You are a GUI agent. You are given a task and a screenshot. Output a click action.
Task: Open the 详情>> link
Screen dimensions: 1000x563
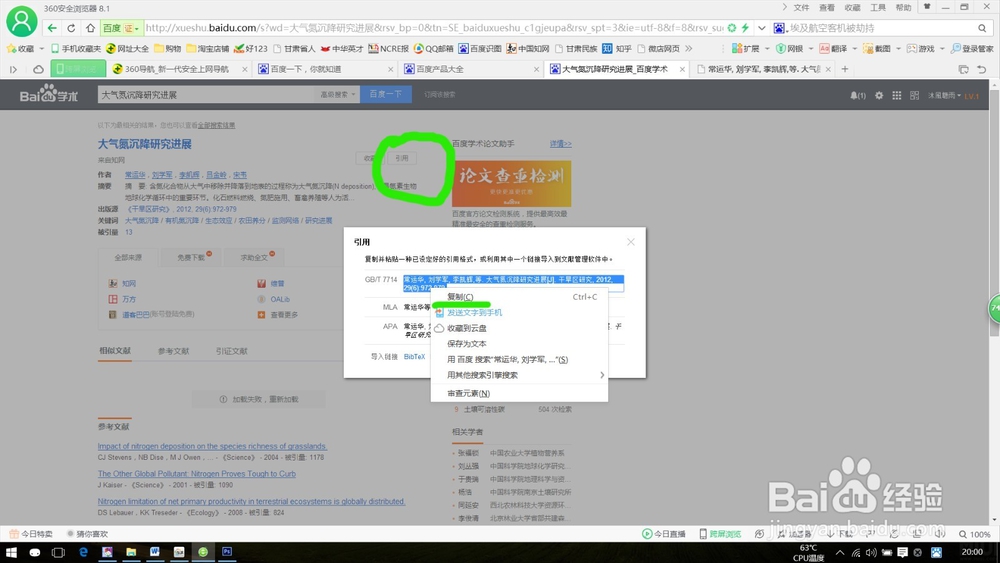click(561, 144)
